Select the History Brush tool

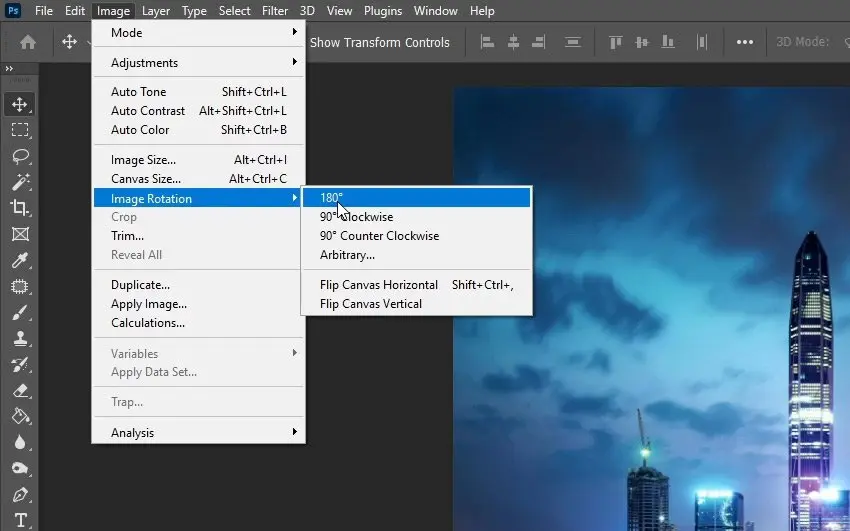pos(20,365)
